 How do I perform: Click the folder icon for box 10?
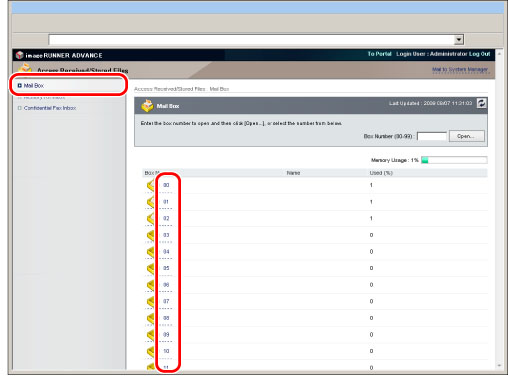[151, 351]
